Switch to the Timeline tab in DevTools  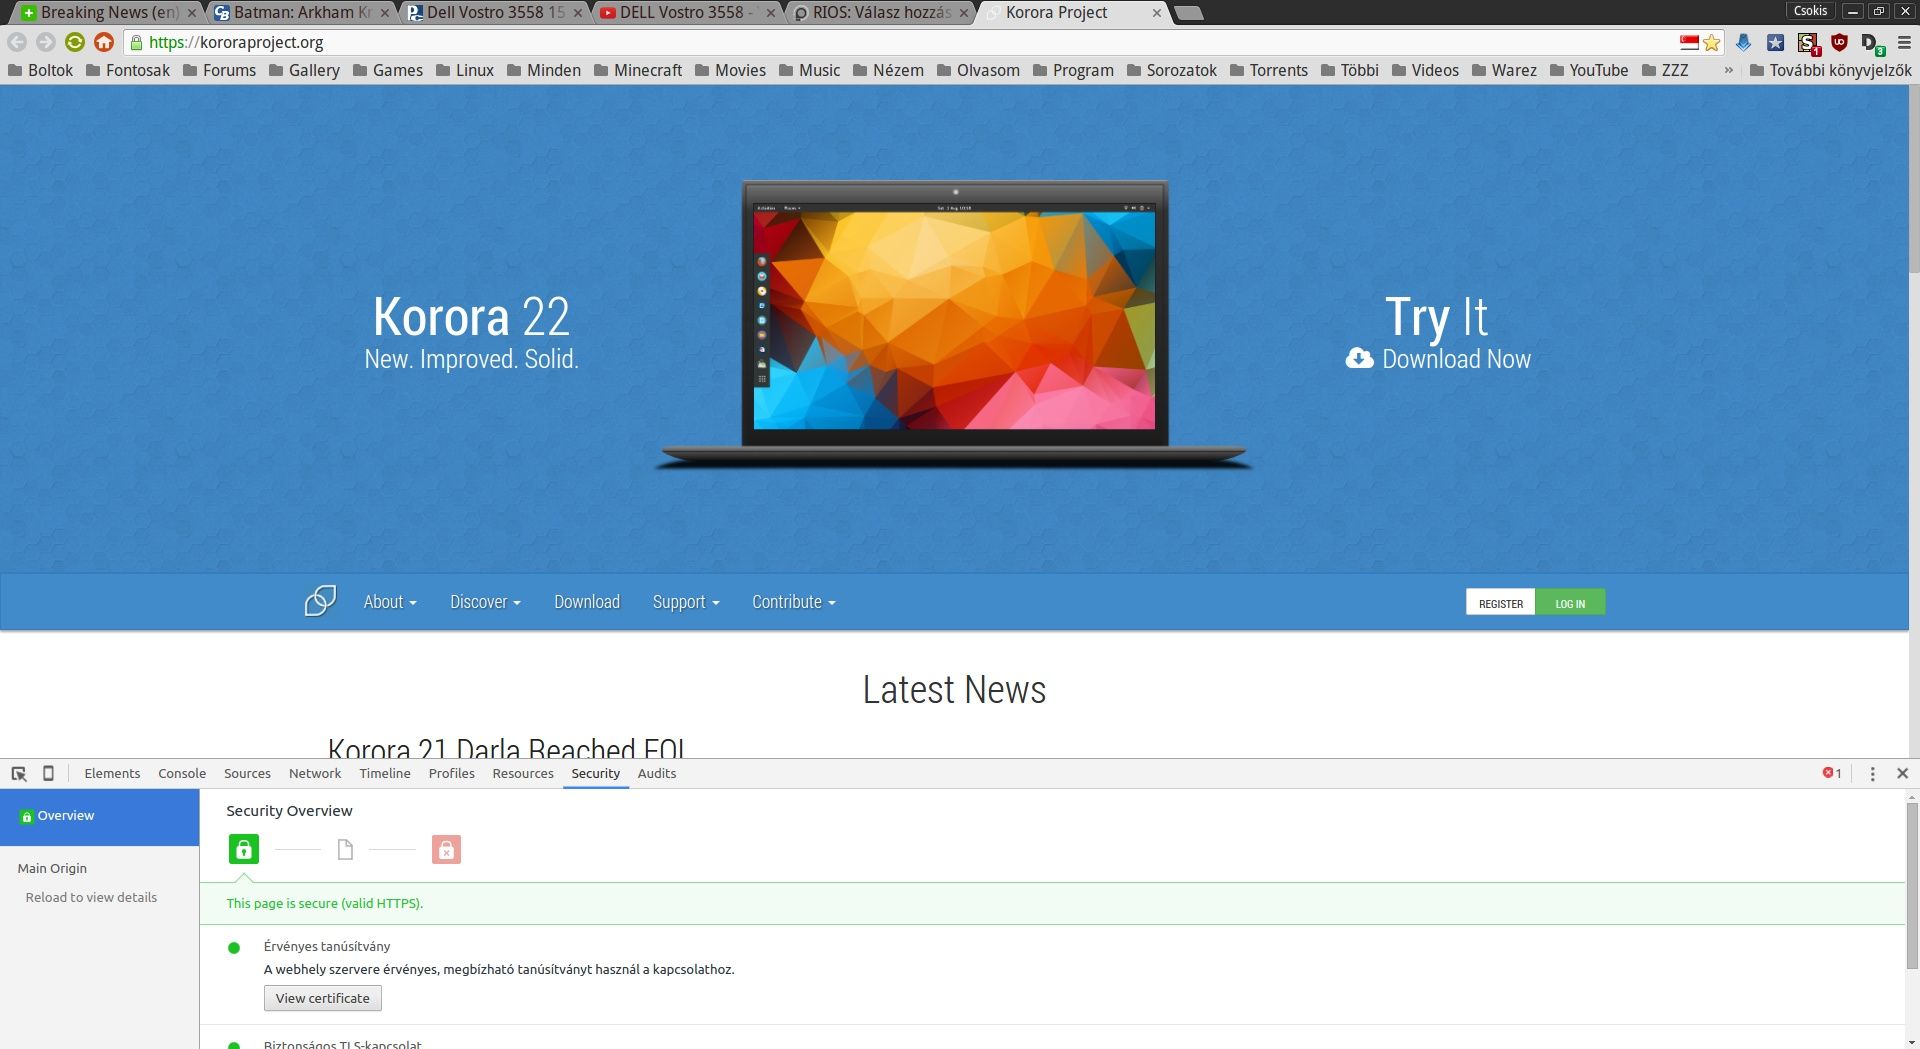[x=385, y=773]
